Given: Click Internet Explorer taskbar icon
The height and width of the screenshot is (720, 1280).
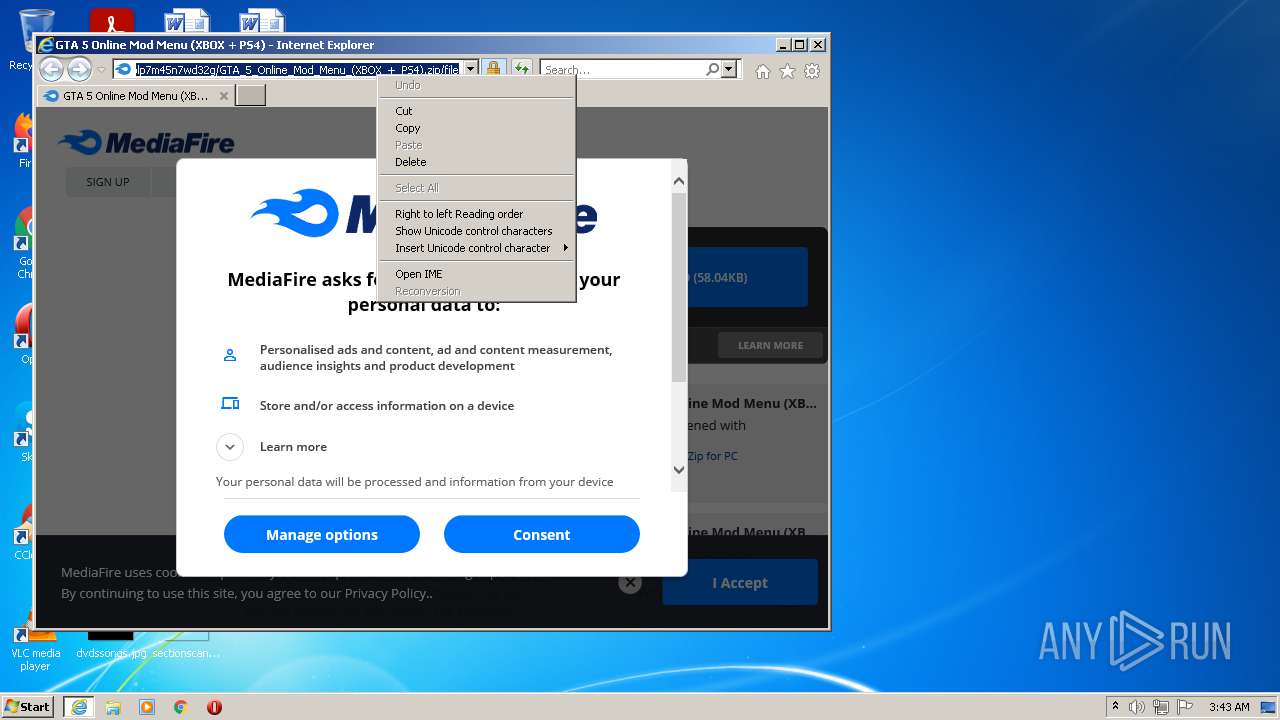Looking at the screenshot, I should point(79,707).
